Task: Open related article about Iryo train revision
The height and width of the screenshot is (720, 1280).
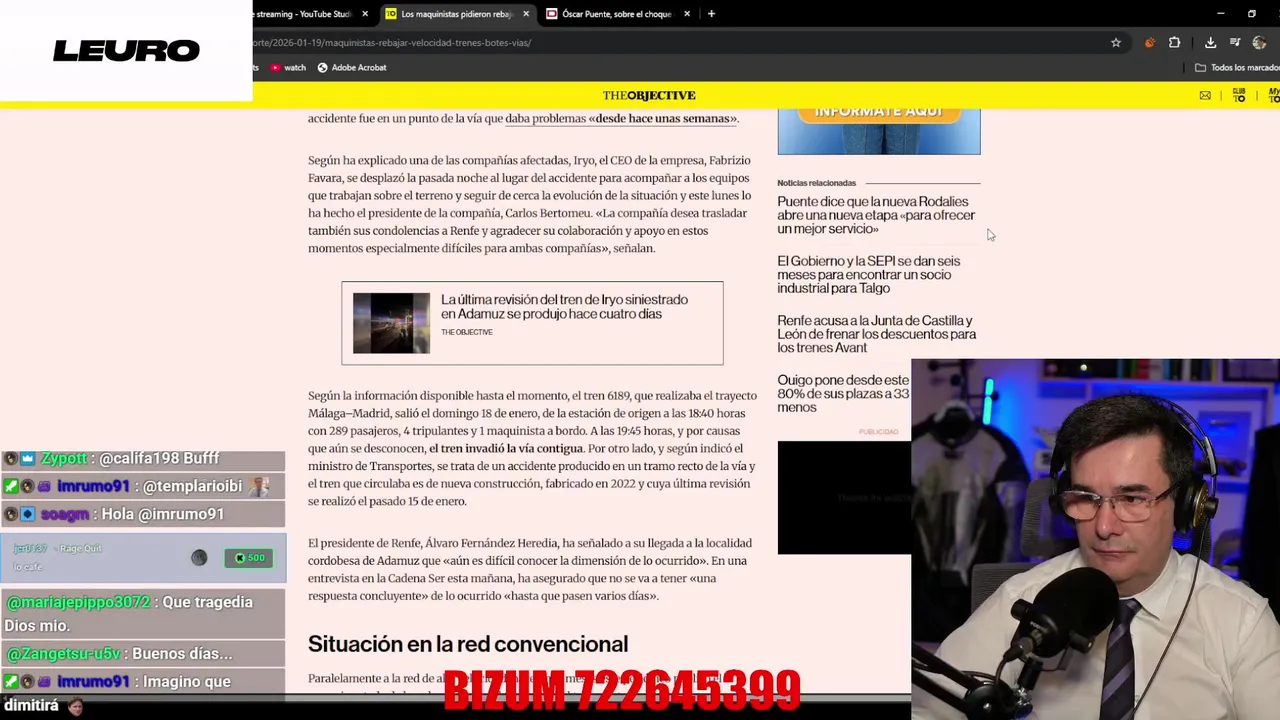Action: pos(564,307)
